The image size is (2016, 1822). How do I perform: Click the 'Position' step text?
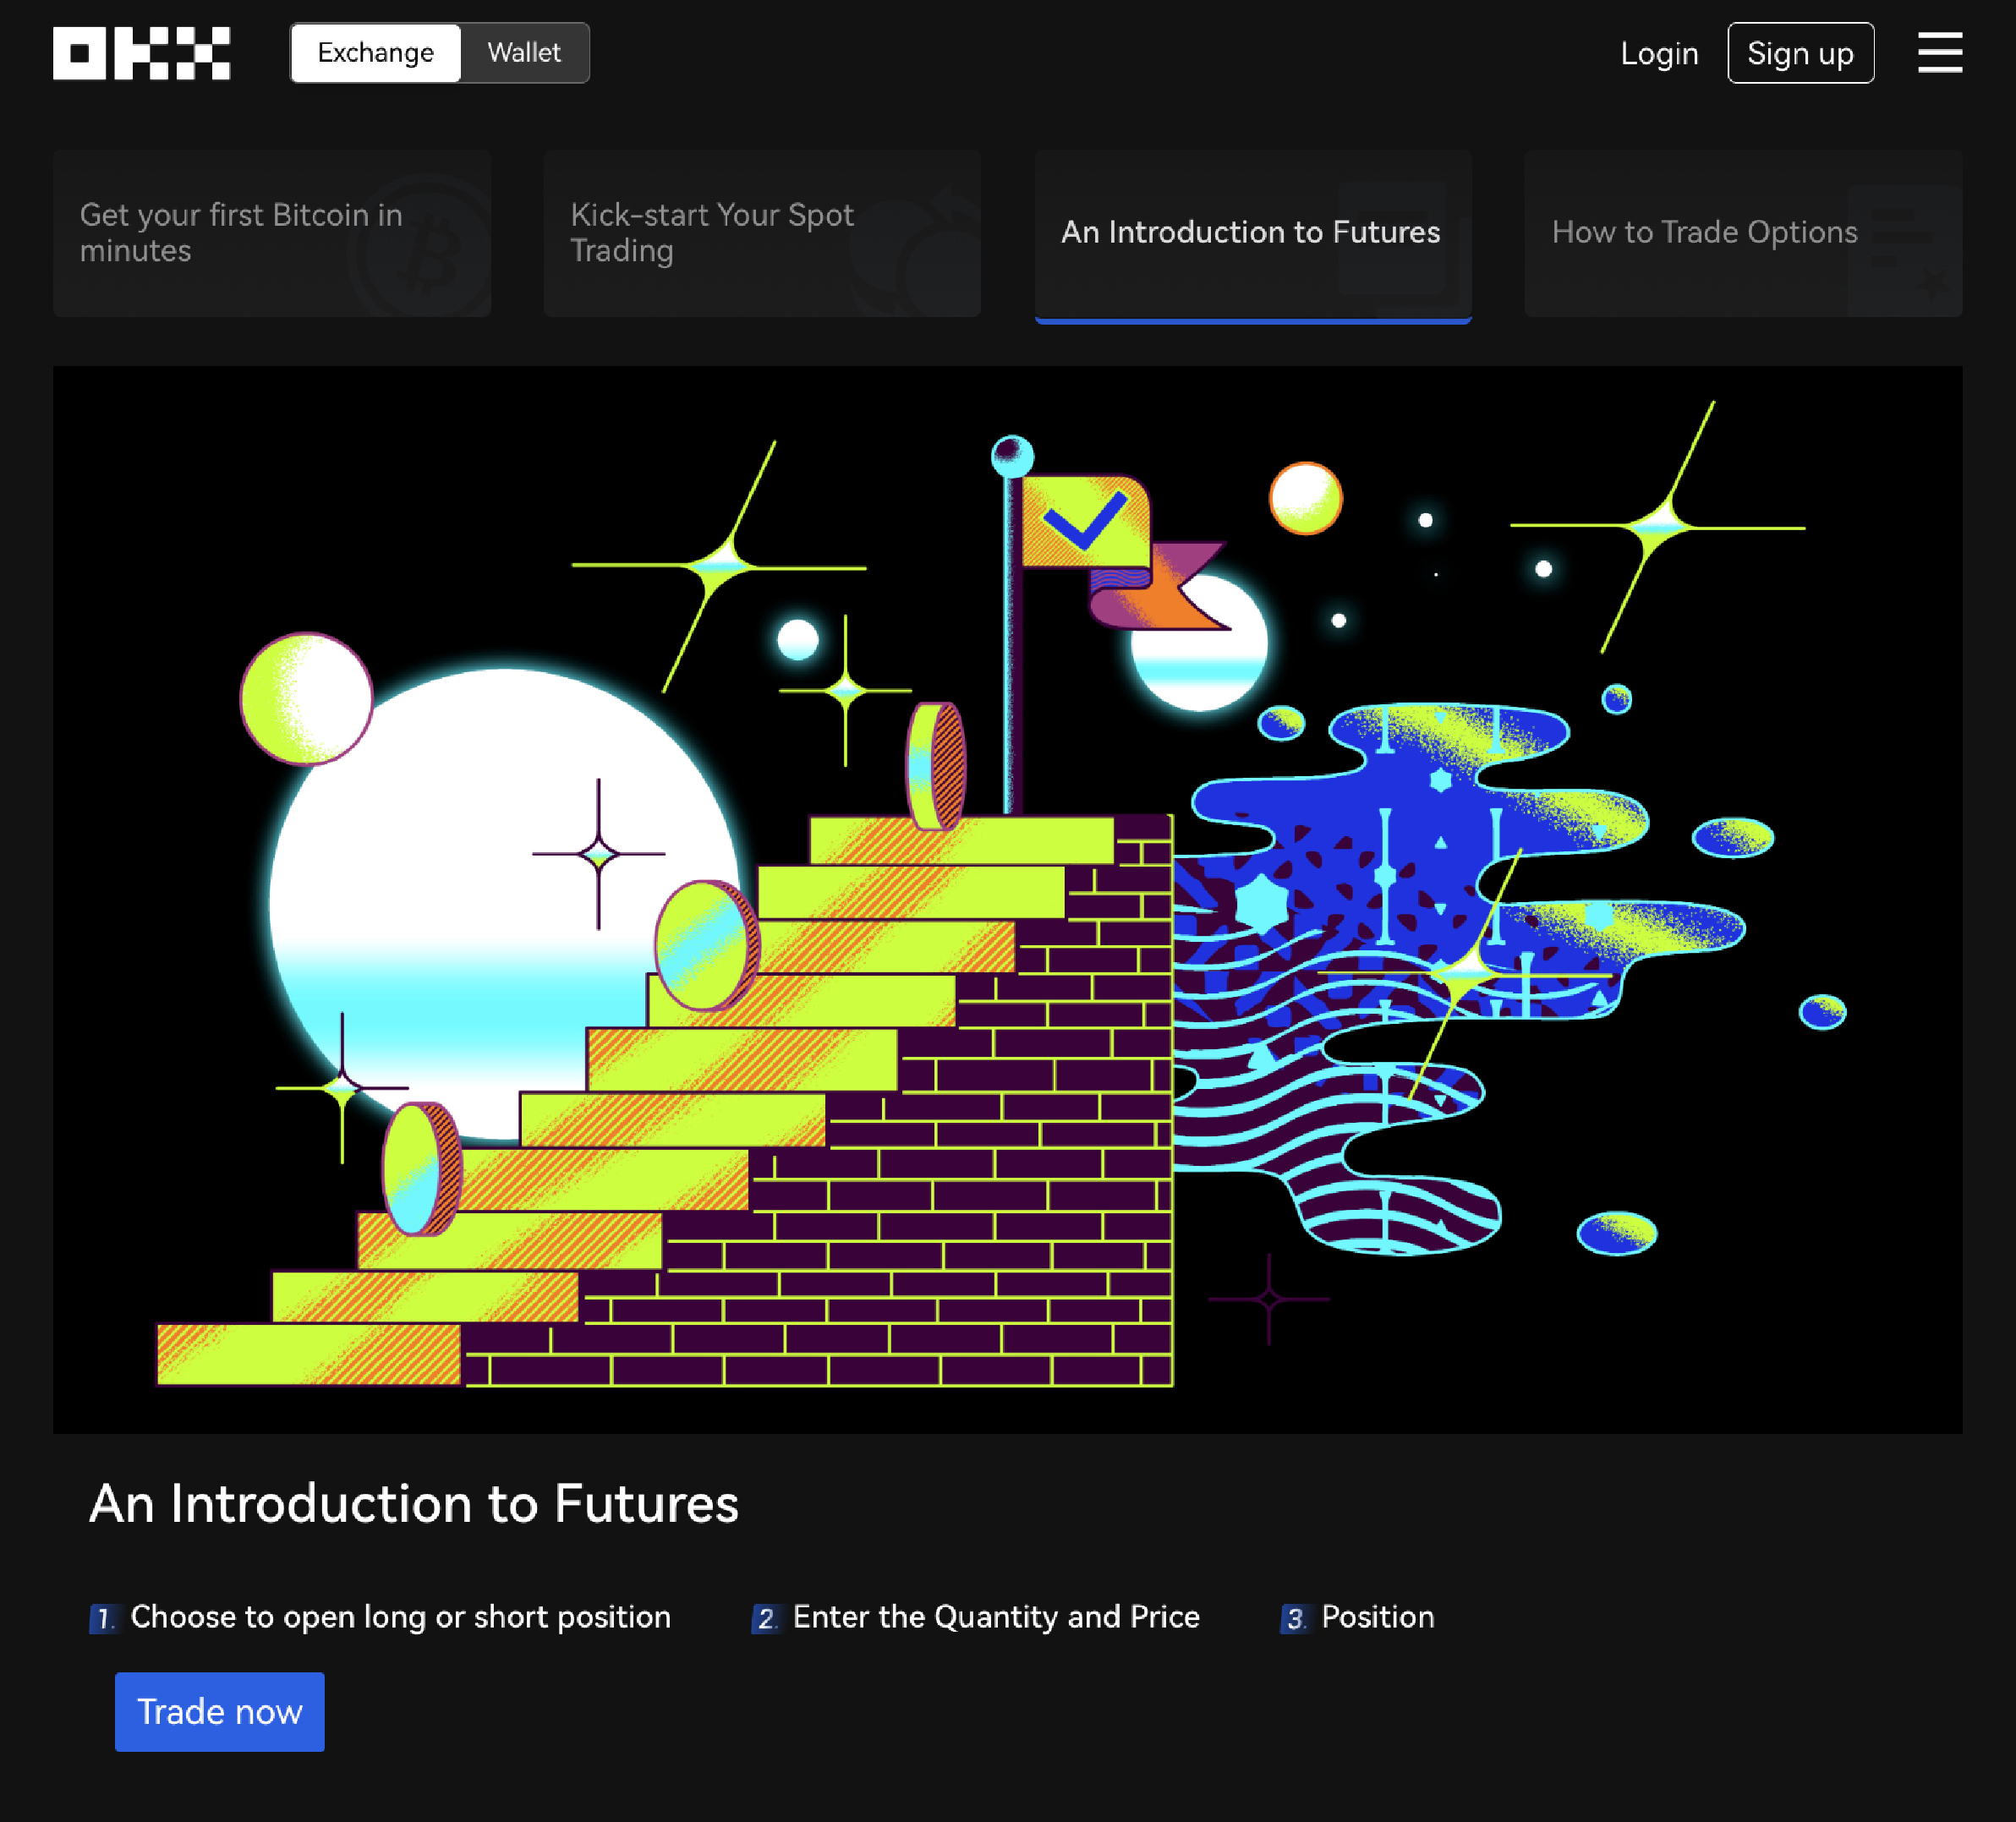click(1377, 1617)
